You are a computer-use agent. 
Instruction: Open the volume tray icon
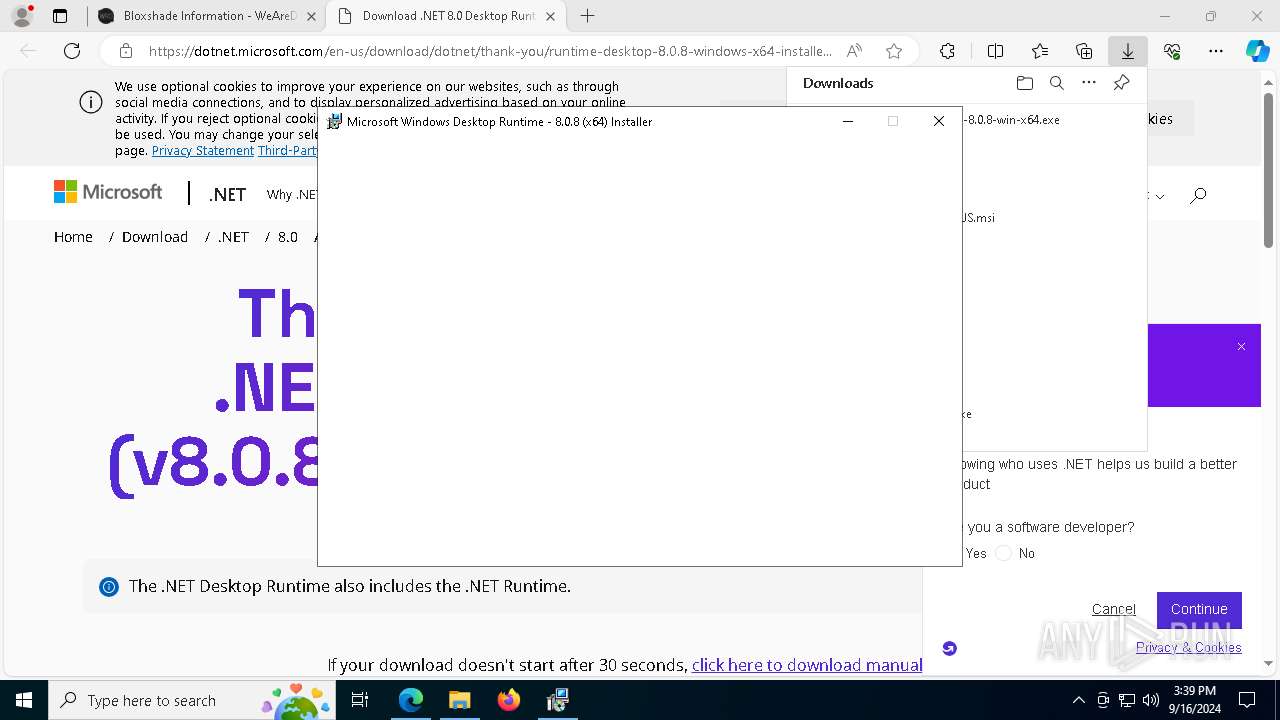point(1151,700)
